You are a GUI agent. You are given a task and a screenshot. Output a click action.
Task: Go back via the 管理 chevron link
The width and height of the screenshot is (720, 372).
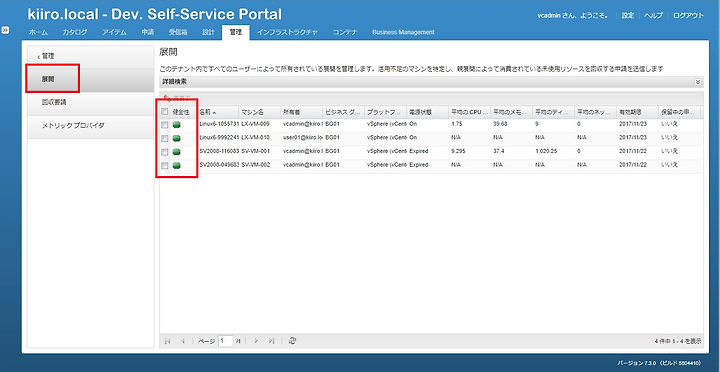tap(45, 56)
